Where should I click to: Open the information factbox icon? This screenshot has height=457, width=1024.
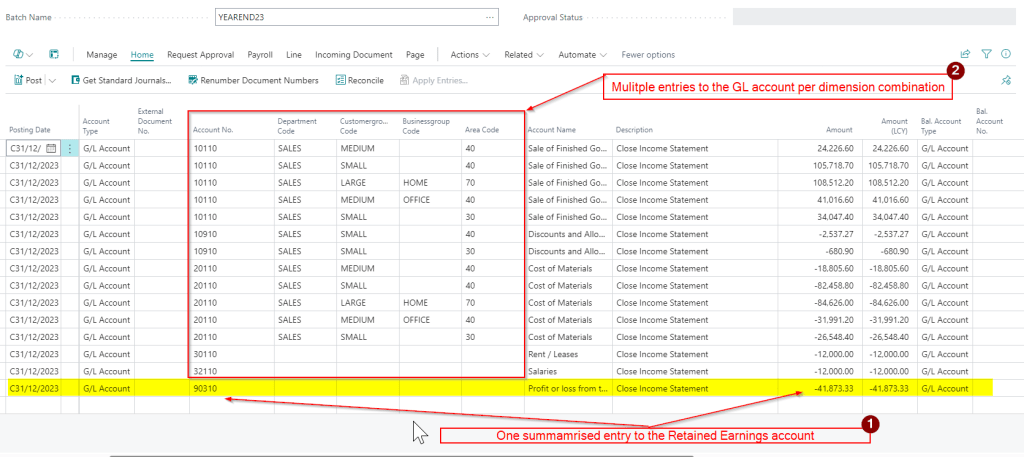(1007, 54)
